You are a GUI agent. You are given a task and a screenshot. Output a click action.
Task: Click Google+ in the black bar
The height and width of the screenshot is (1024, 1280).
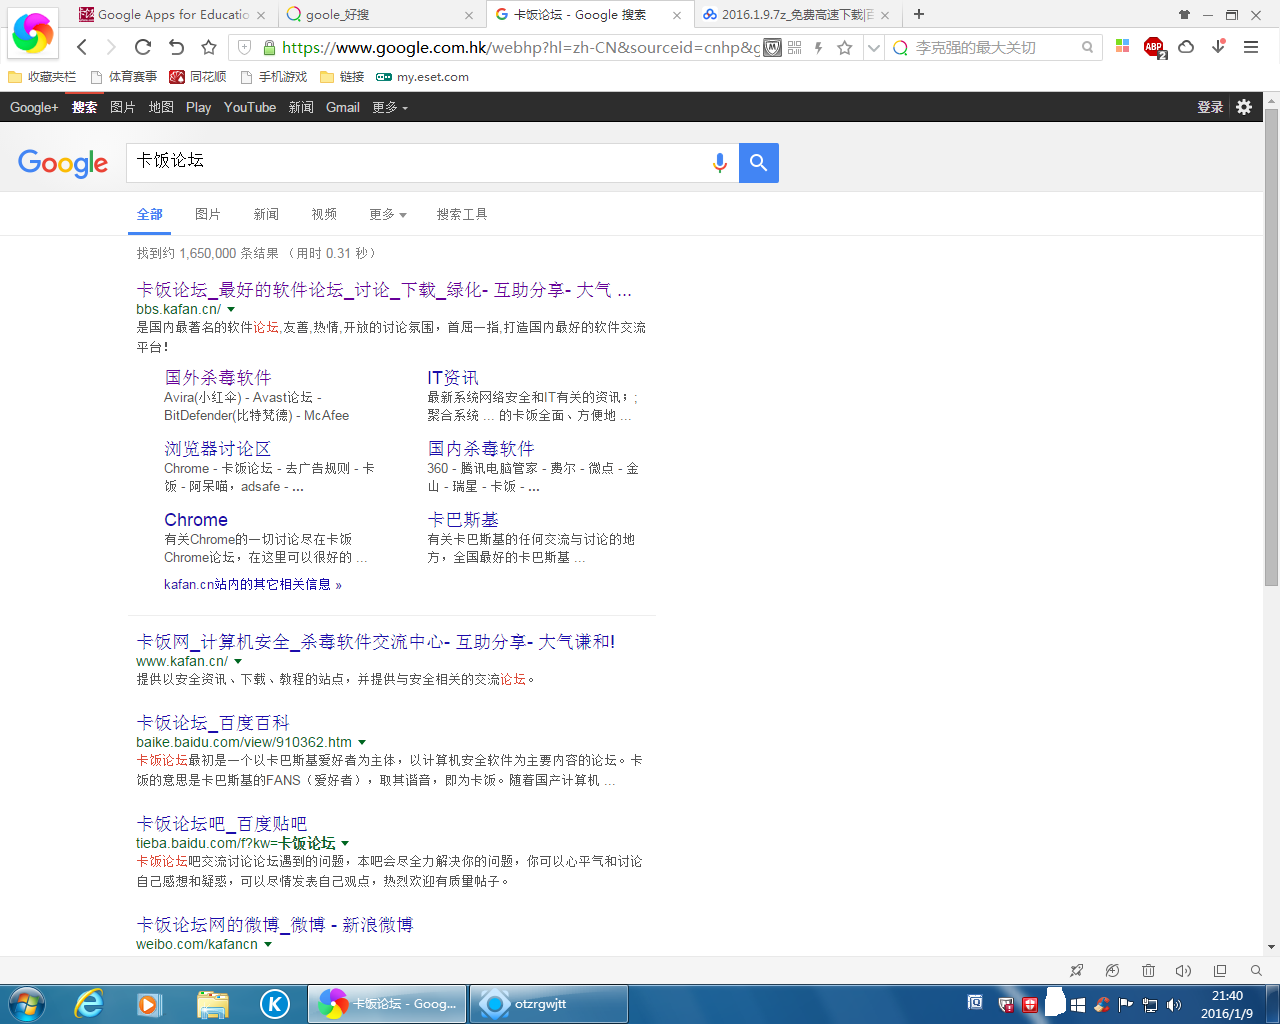point(34,107)
